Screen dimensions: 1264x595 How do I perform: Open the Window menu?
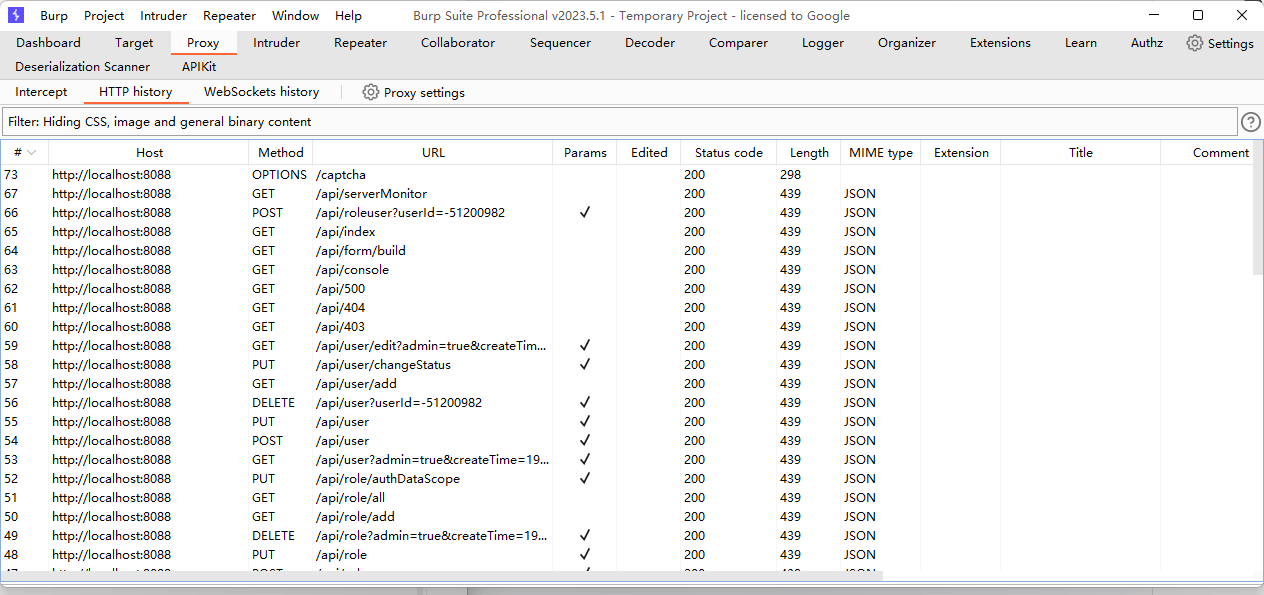(x=296, y=16)
